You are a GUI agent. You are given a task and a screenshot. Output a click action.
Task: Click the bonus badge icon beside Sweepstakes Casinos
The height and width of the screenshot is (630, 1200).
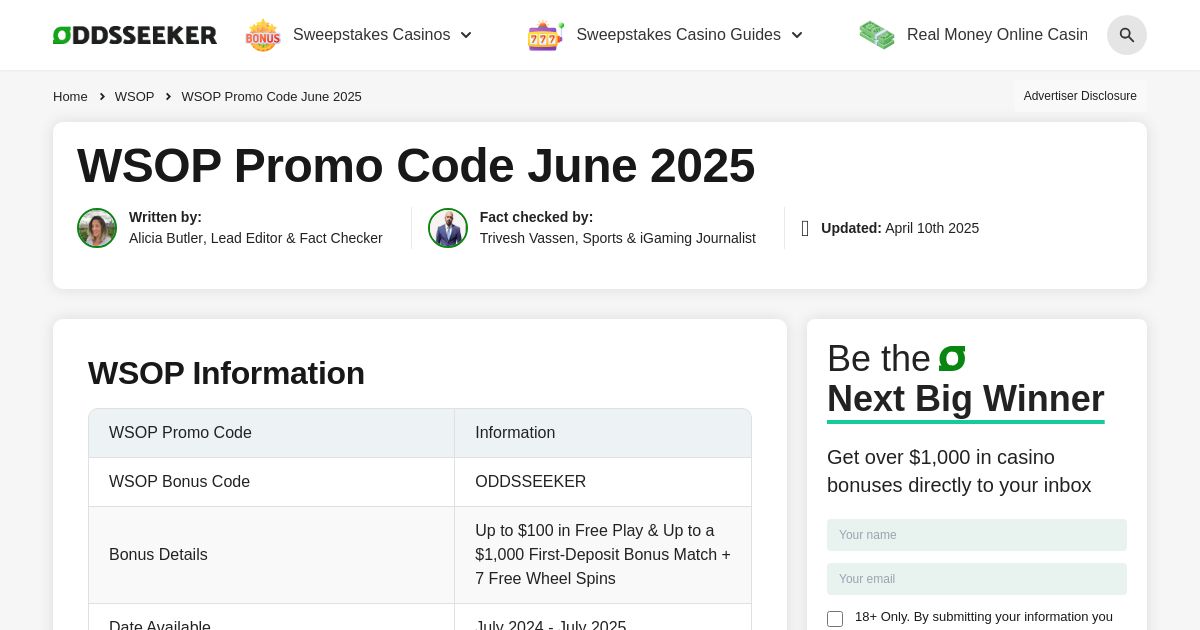262,35
